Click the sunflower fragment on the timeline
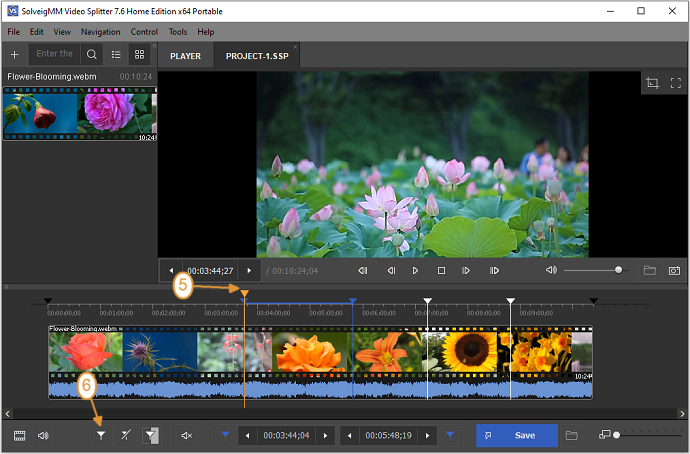Image resolution: width=690 pixels, height=454 pixels. [x=469, y=352]
